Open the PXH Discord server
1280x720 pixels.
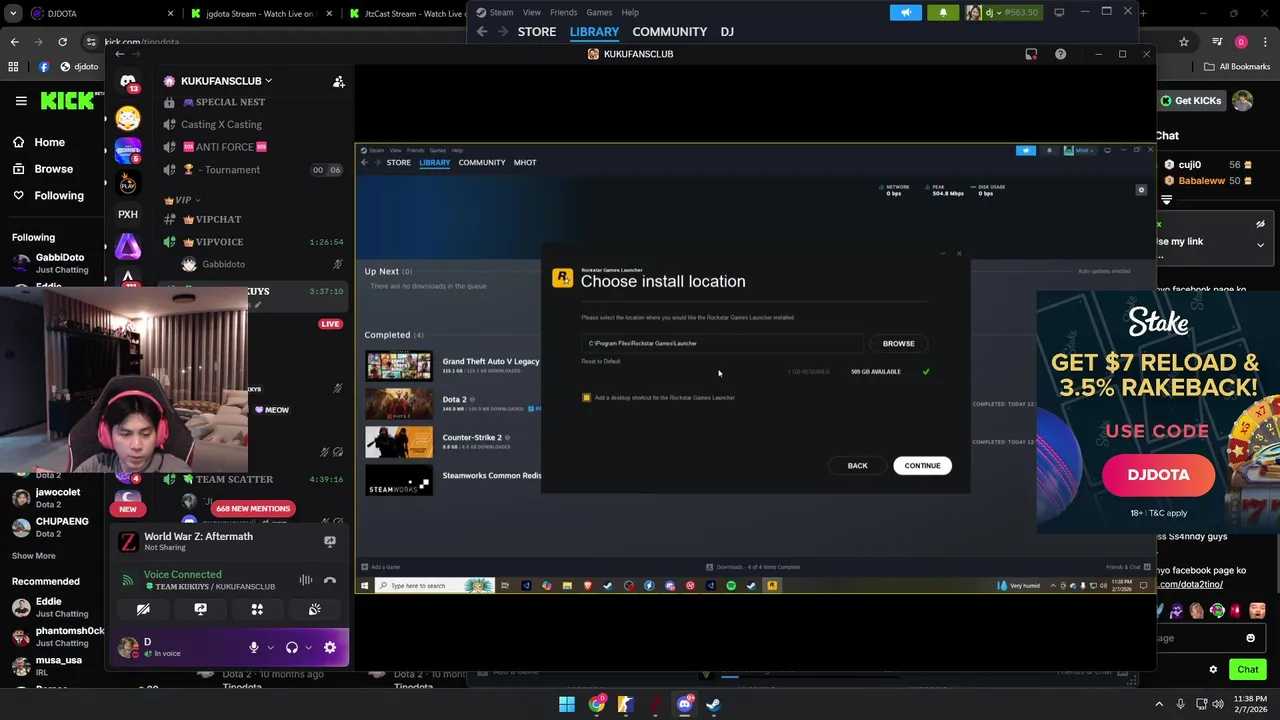point(128,214)
